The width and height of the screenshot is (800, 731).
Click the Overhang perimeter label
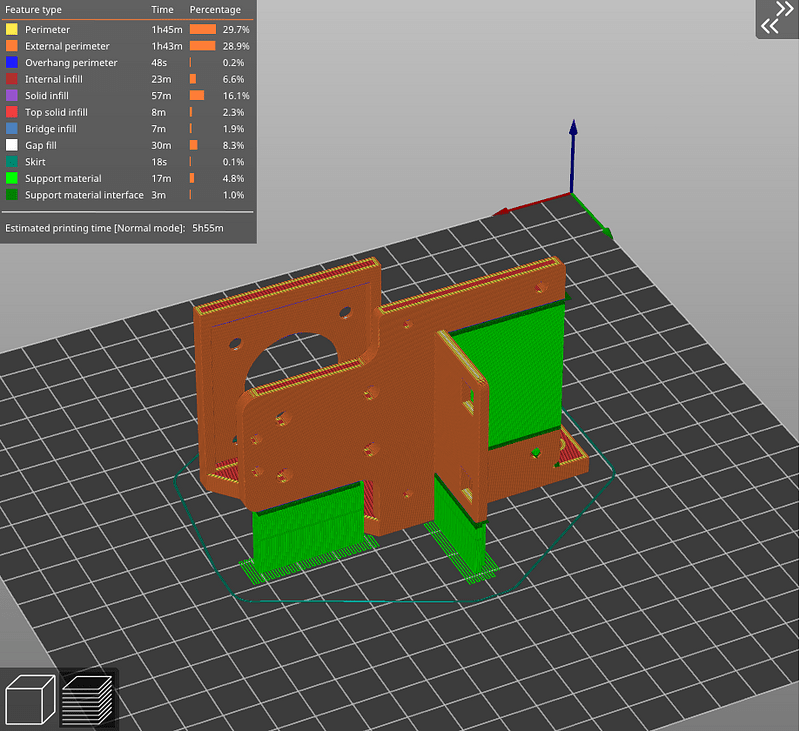[x=71, y=63]
